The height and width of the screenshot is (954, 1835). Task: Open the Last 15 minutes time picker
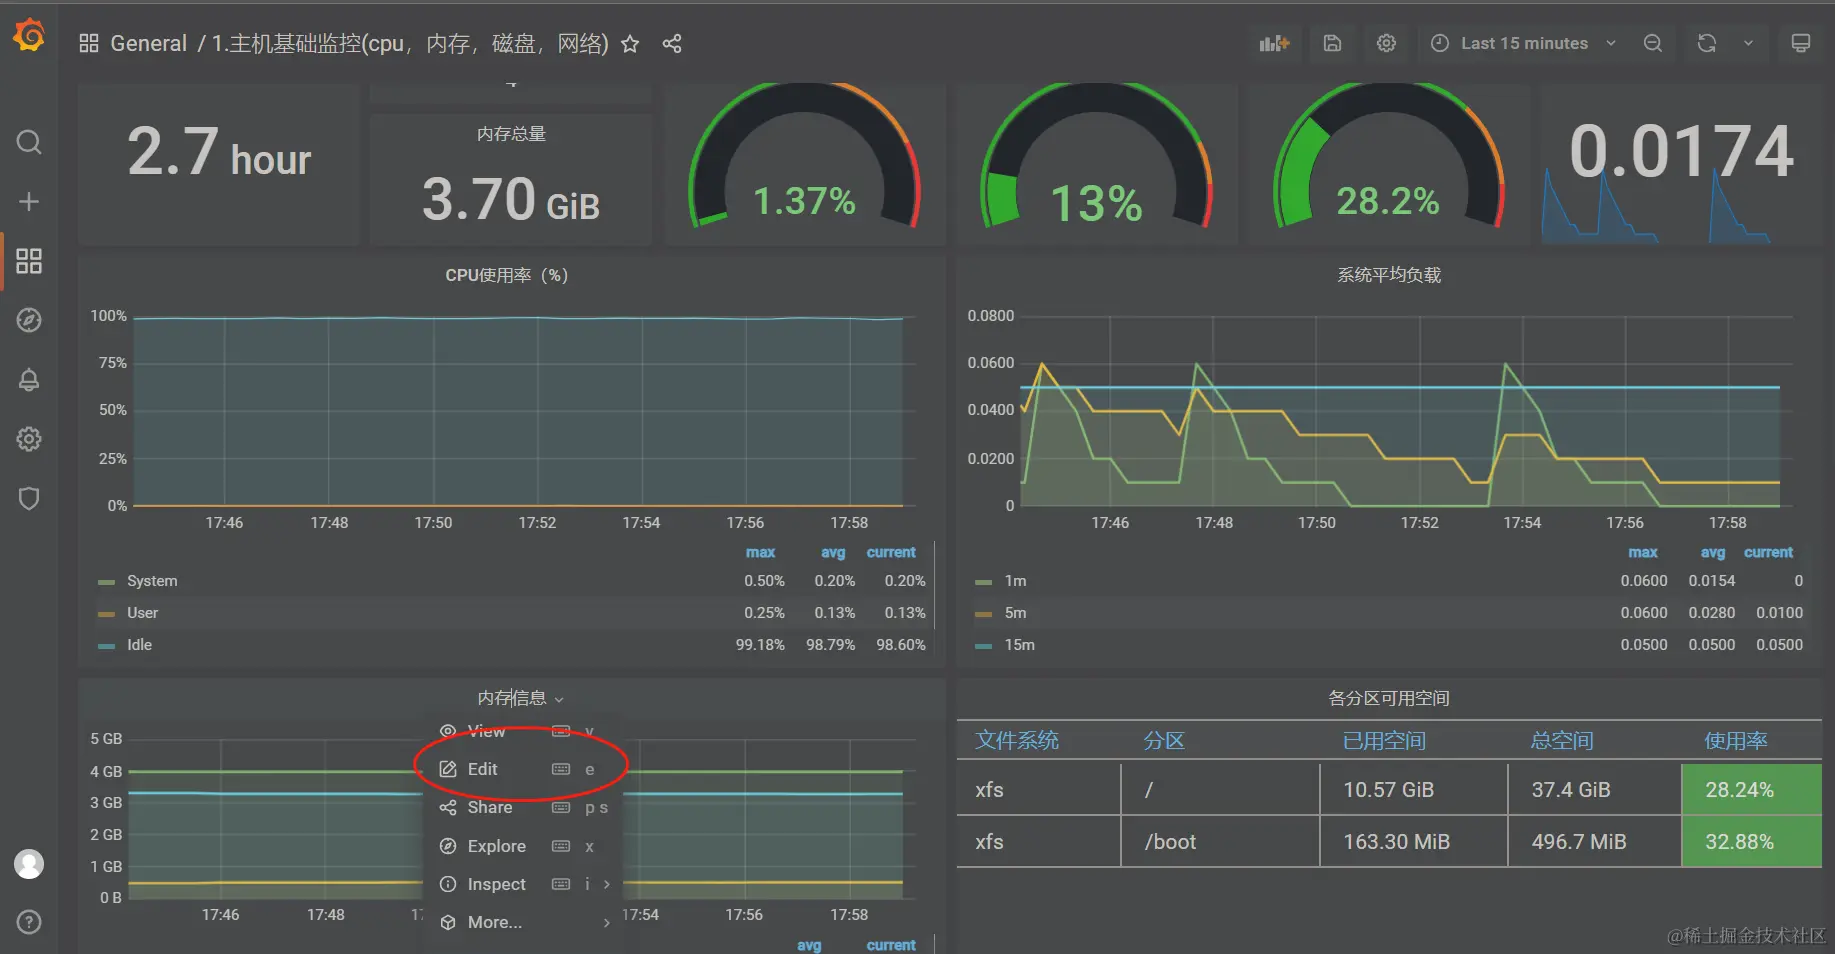coord(1523,43)
